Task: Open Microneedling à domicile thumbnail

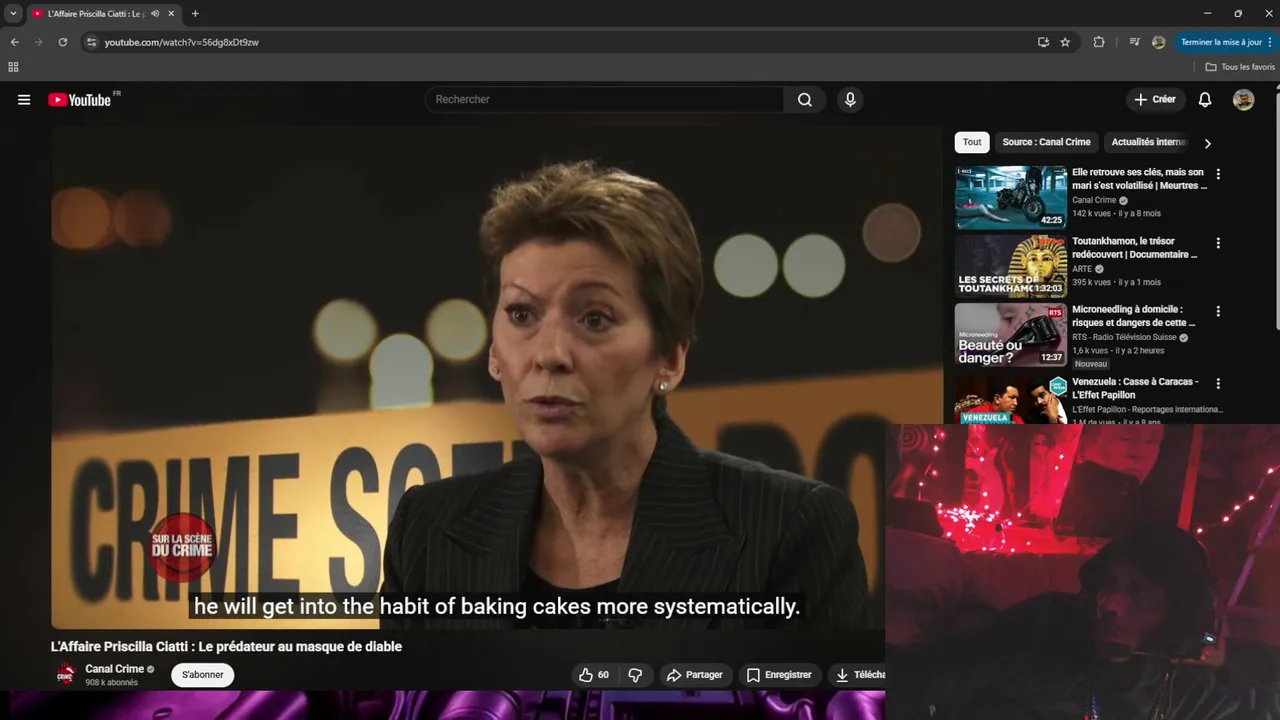Action: pyautogui.click(x=1010, y=335)
